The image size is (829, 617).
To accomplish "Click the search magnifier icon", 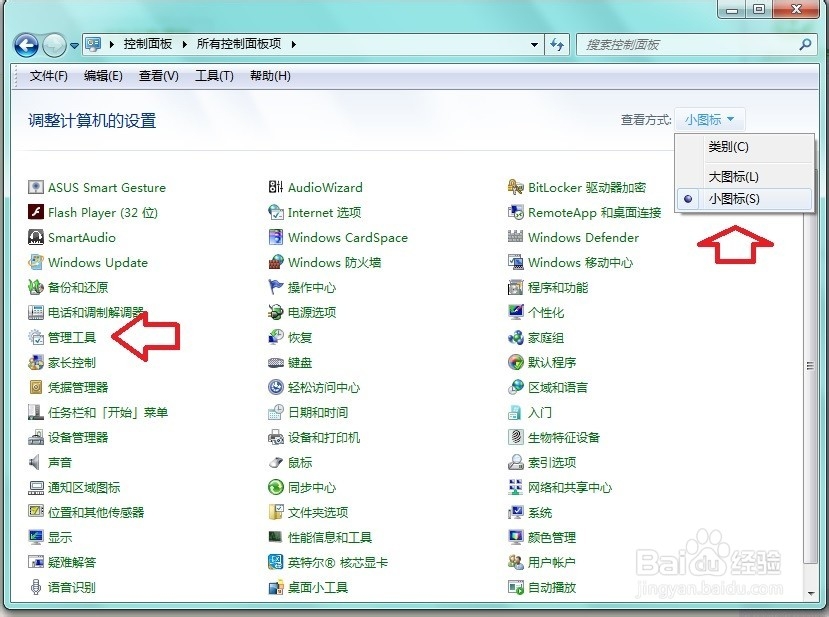I will [x=805, y=44].
